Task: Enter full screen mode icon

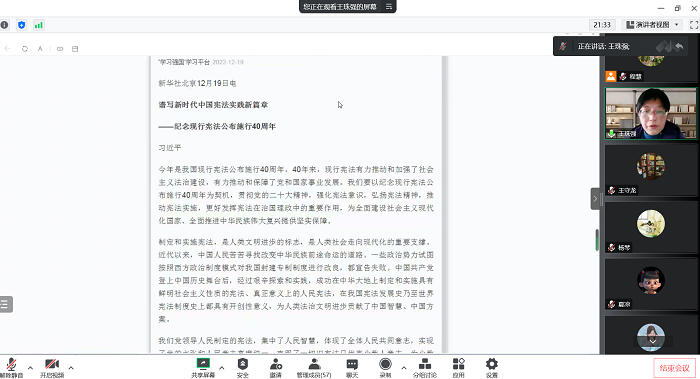Action: tap(694, 25)
